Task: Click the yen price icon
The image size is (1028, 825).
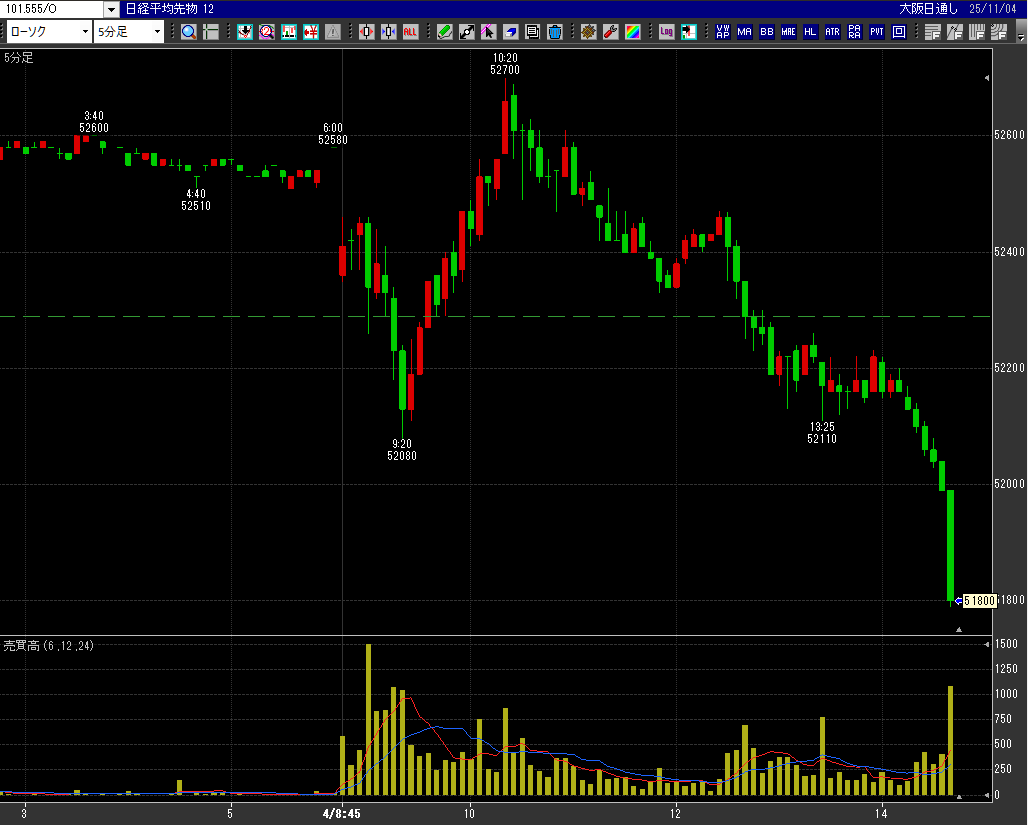Action: pos(311,32)
